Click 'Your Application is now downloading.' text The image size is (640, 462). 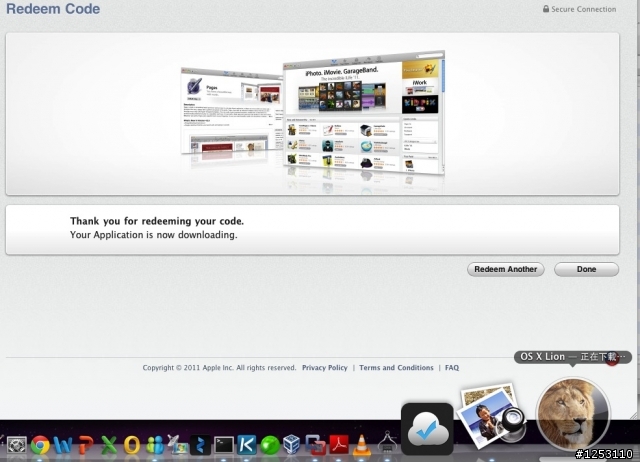pos(153,235)
